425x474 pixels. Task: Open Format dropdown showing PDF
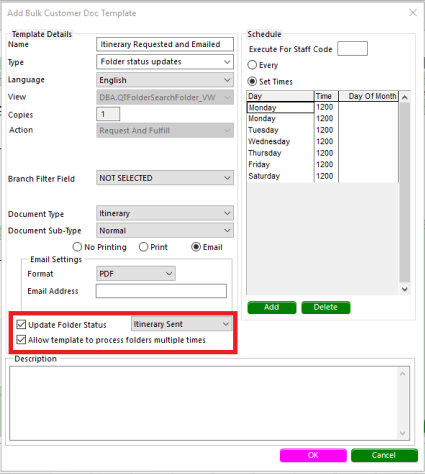(x=136, y=274)
